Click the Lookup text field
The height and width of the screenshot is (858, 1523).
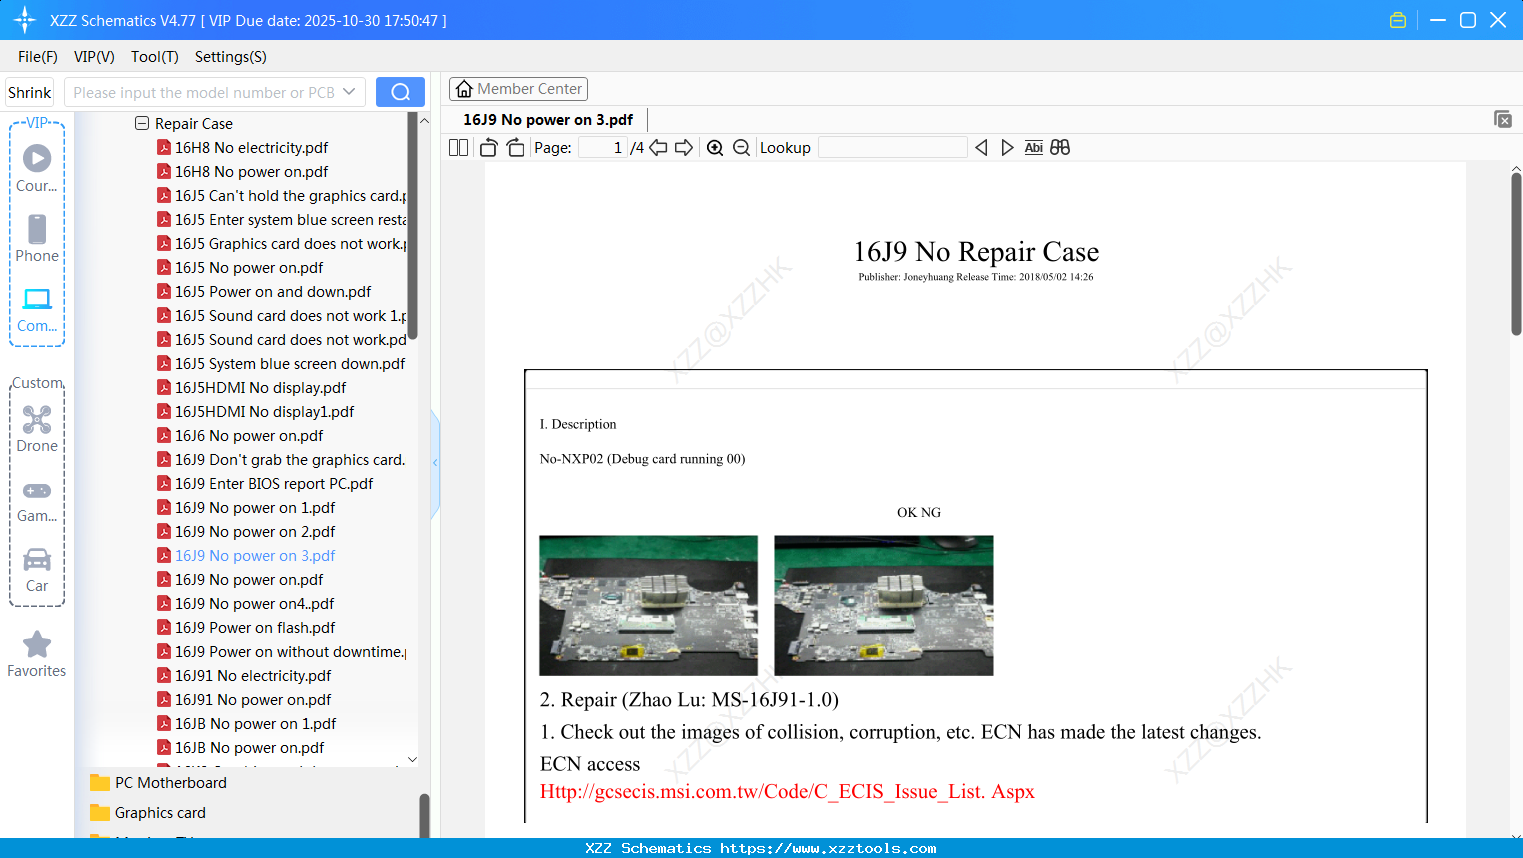click(893, 148)
